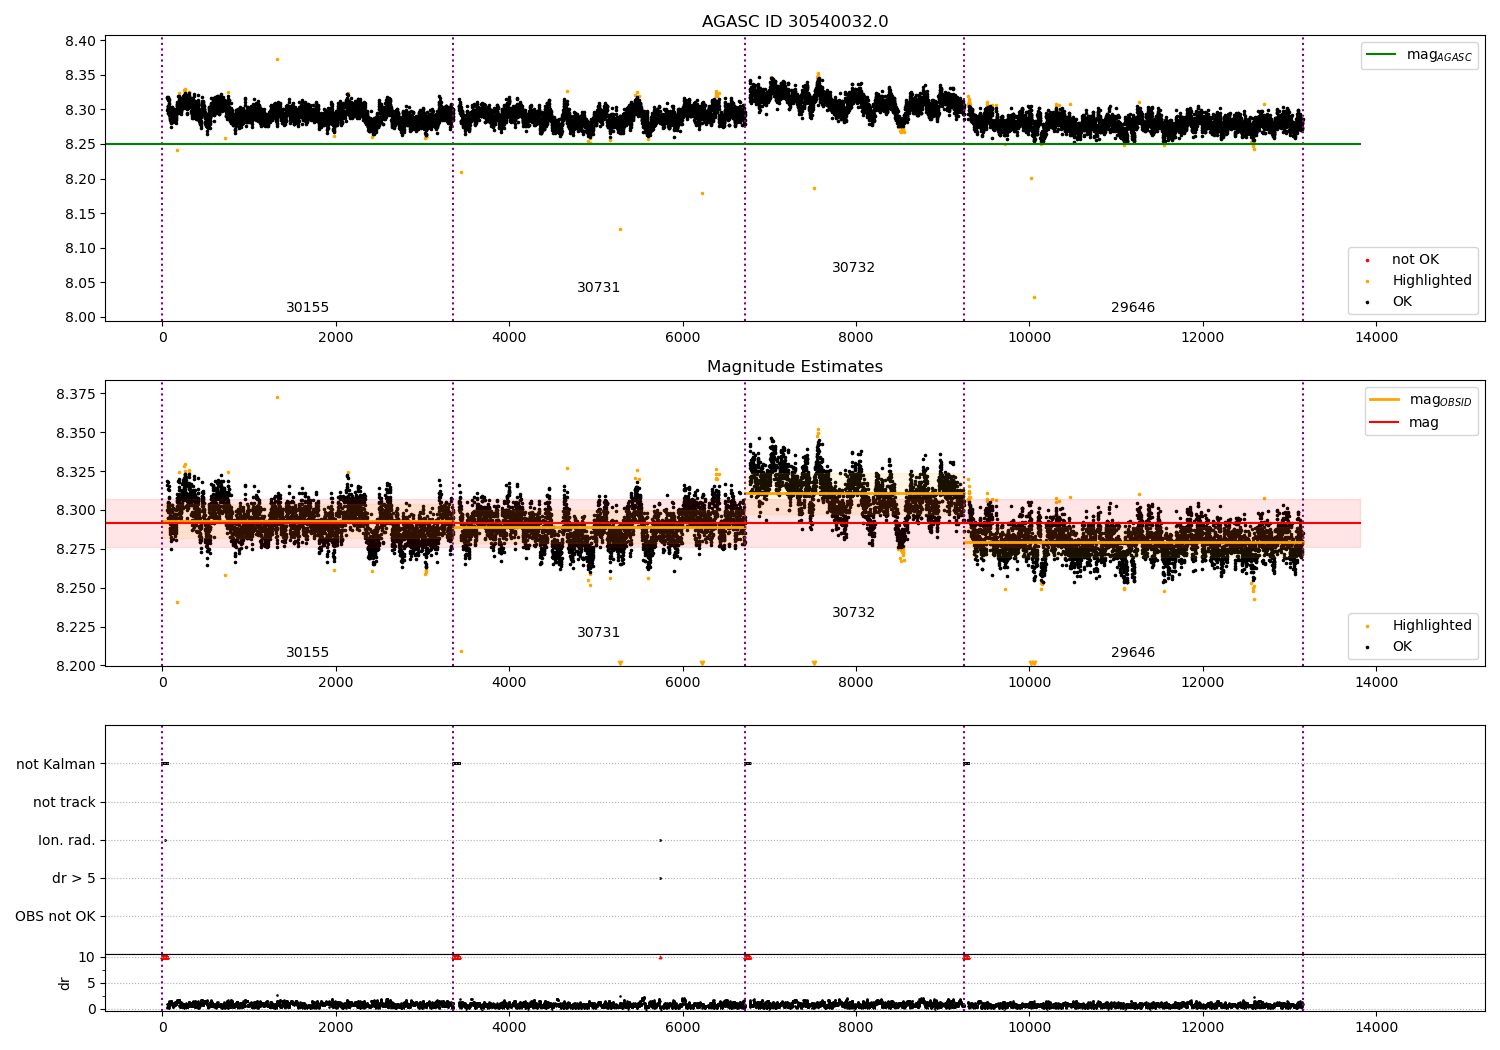The width and height of the screenshot is (1500, 1050).
Task: Click the "dr" y-axis label
Action: pyautogui.click(x=64, y=983)
